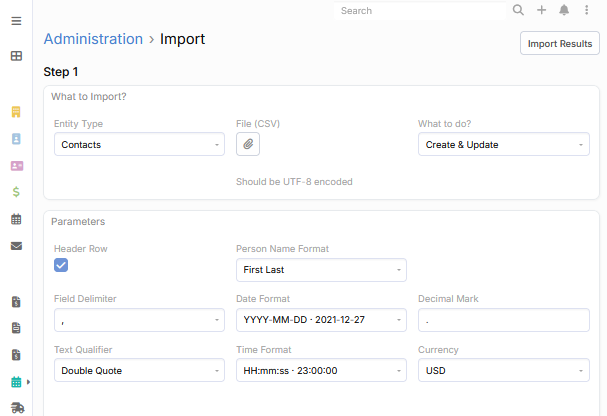Open the truck icon sidebar item
607x416 pixels.
click(x=16, y=408)
